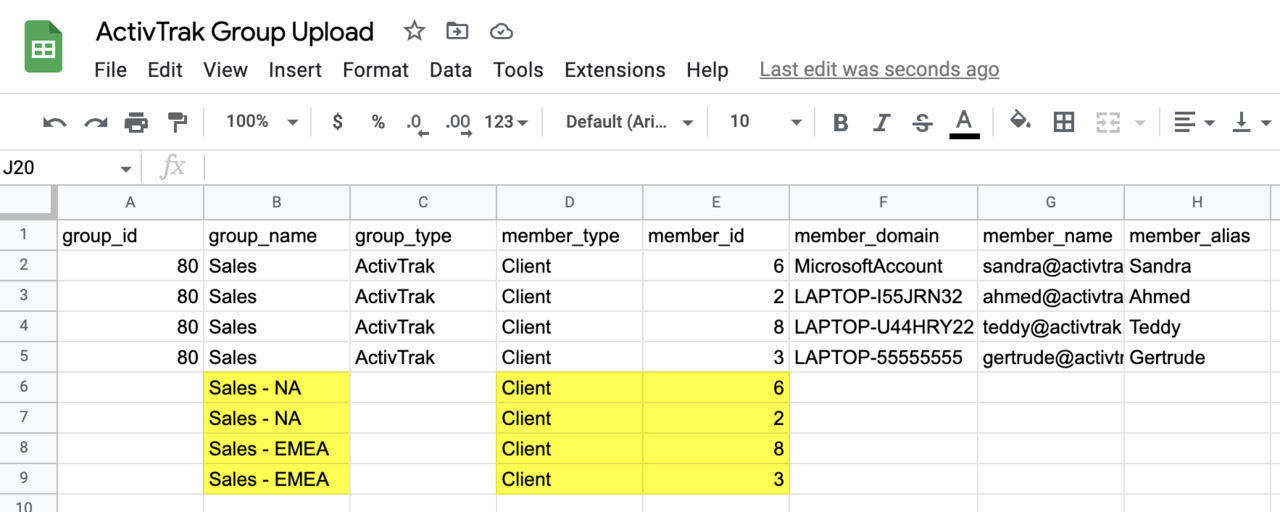Select row 6 header
This screenshot has width=1280, height=512.
(28, 388)
